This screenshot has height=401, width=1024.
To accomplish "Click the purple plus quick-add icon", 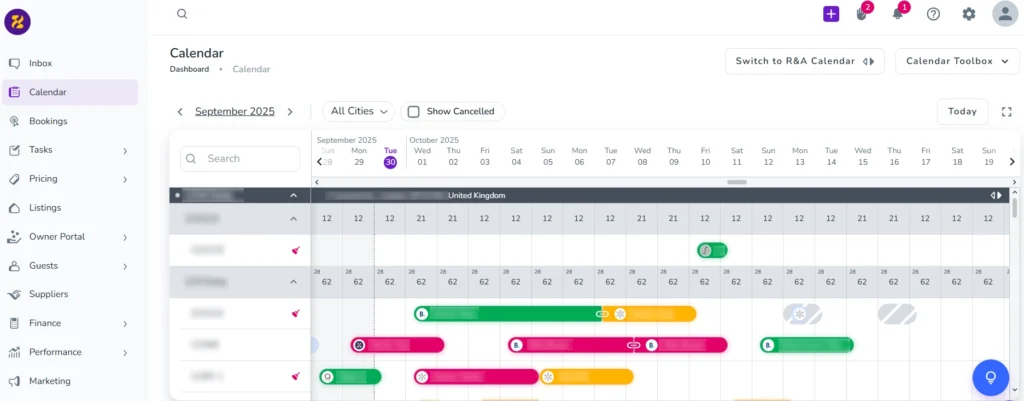I will coord(831,14).
